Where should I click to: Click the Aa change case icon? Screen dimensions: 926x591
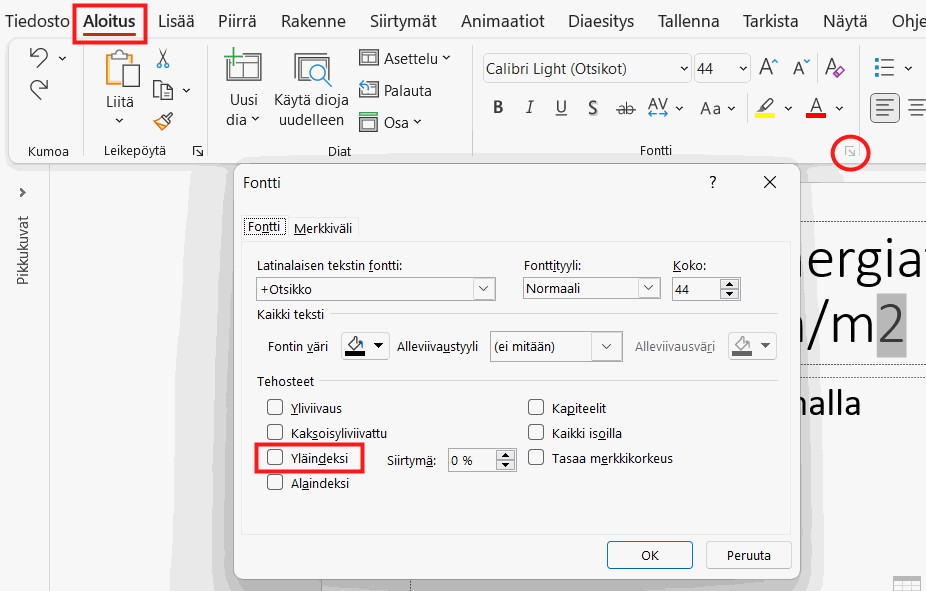[710, 109]
